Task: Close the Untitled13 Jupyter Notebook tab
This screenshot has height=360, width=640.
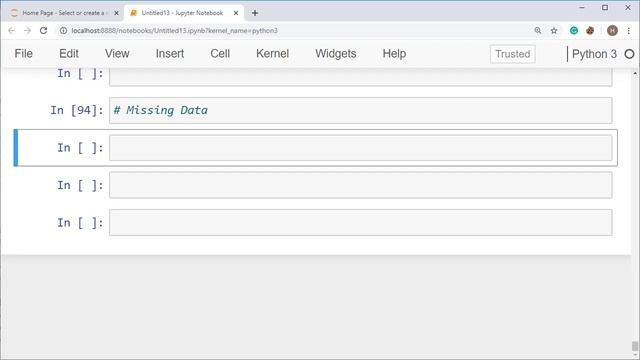Action: pos(236,13)
